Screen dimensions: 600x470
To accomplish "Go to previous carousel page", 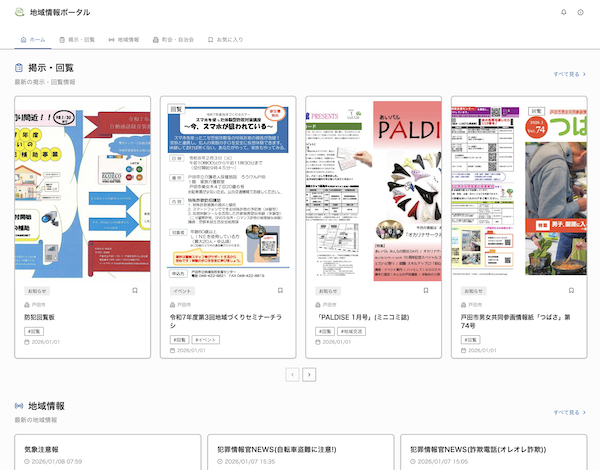I will [292, 375].
